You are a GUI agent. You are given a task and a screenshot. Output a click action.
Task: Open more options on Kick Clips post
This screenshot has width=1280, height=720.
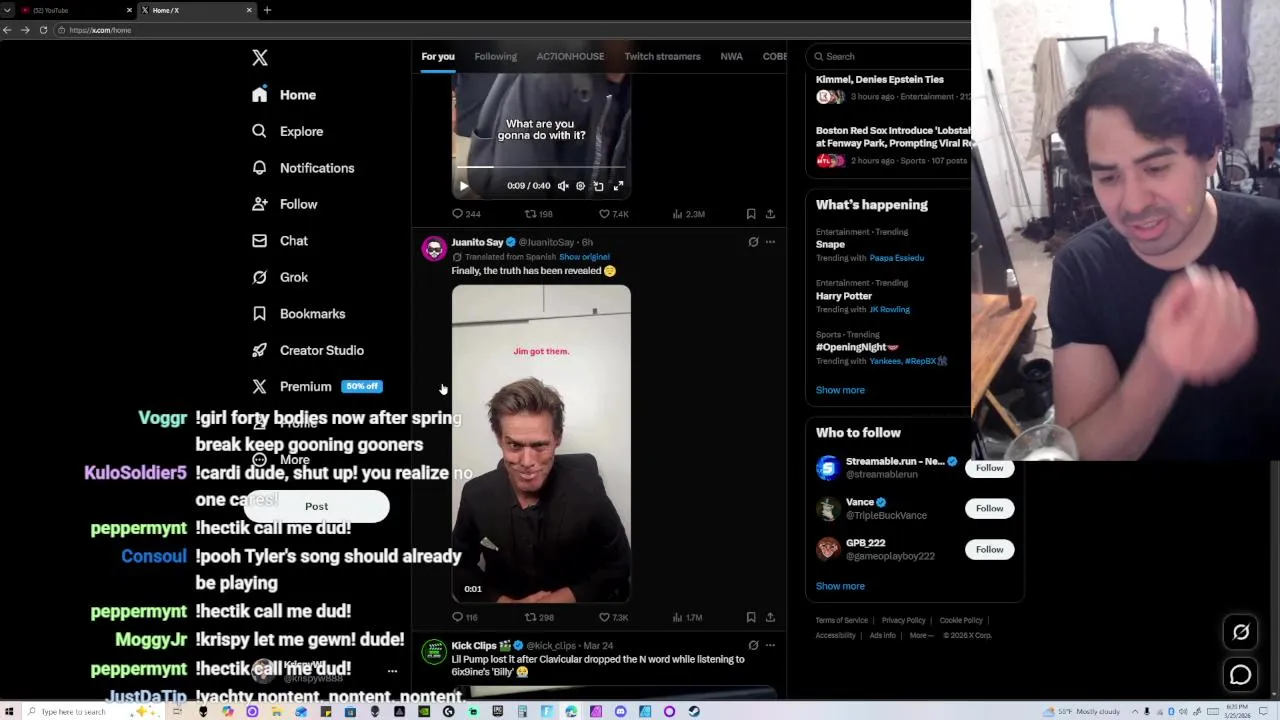pyautogui.click(x=770, y=646)
